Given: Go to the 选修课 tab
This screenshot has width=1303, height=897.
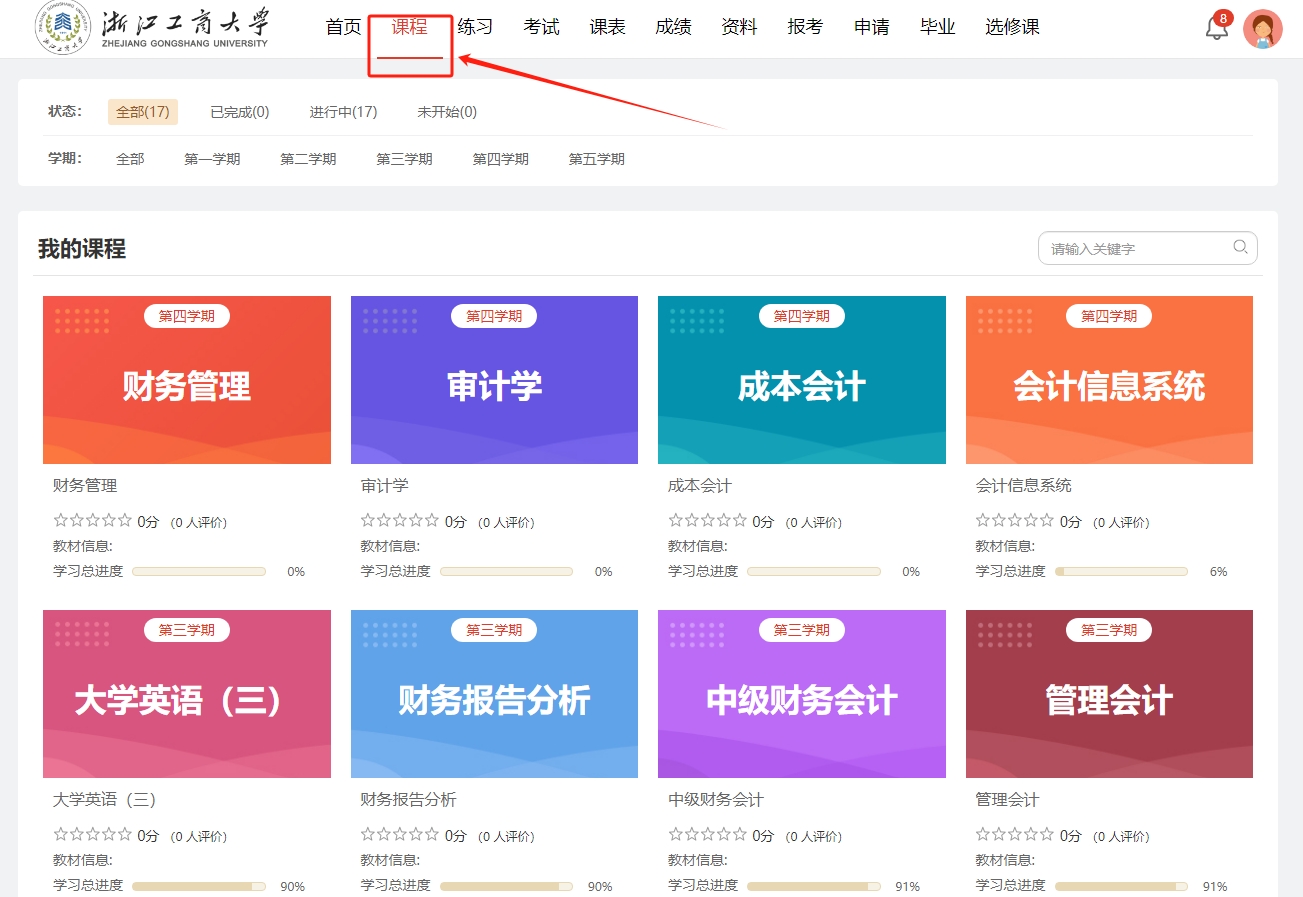Looking at the screenshot, I should point(1012,27).
